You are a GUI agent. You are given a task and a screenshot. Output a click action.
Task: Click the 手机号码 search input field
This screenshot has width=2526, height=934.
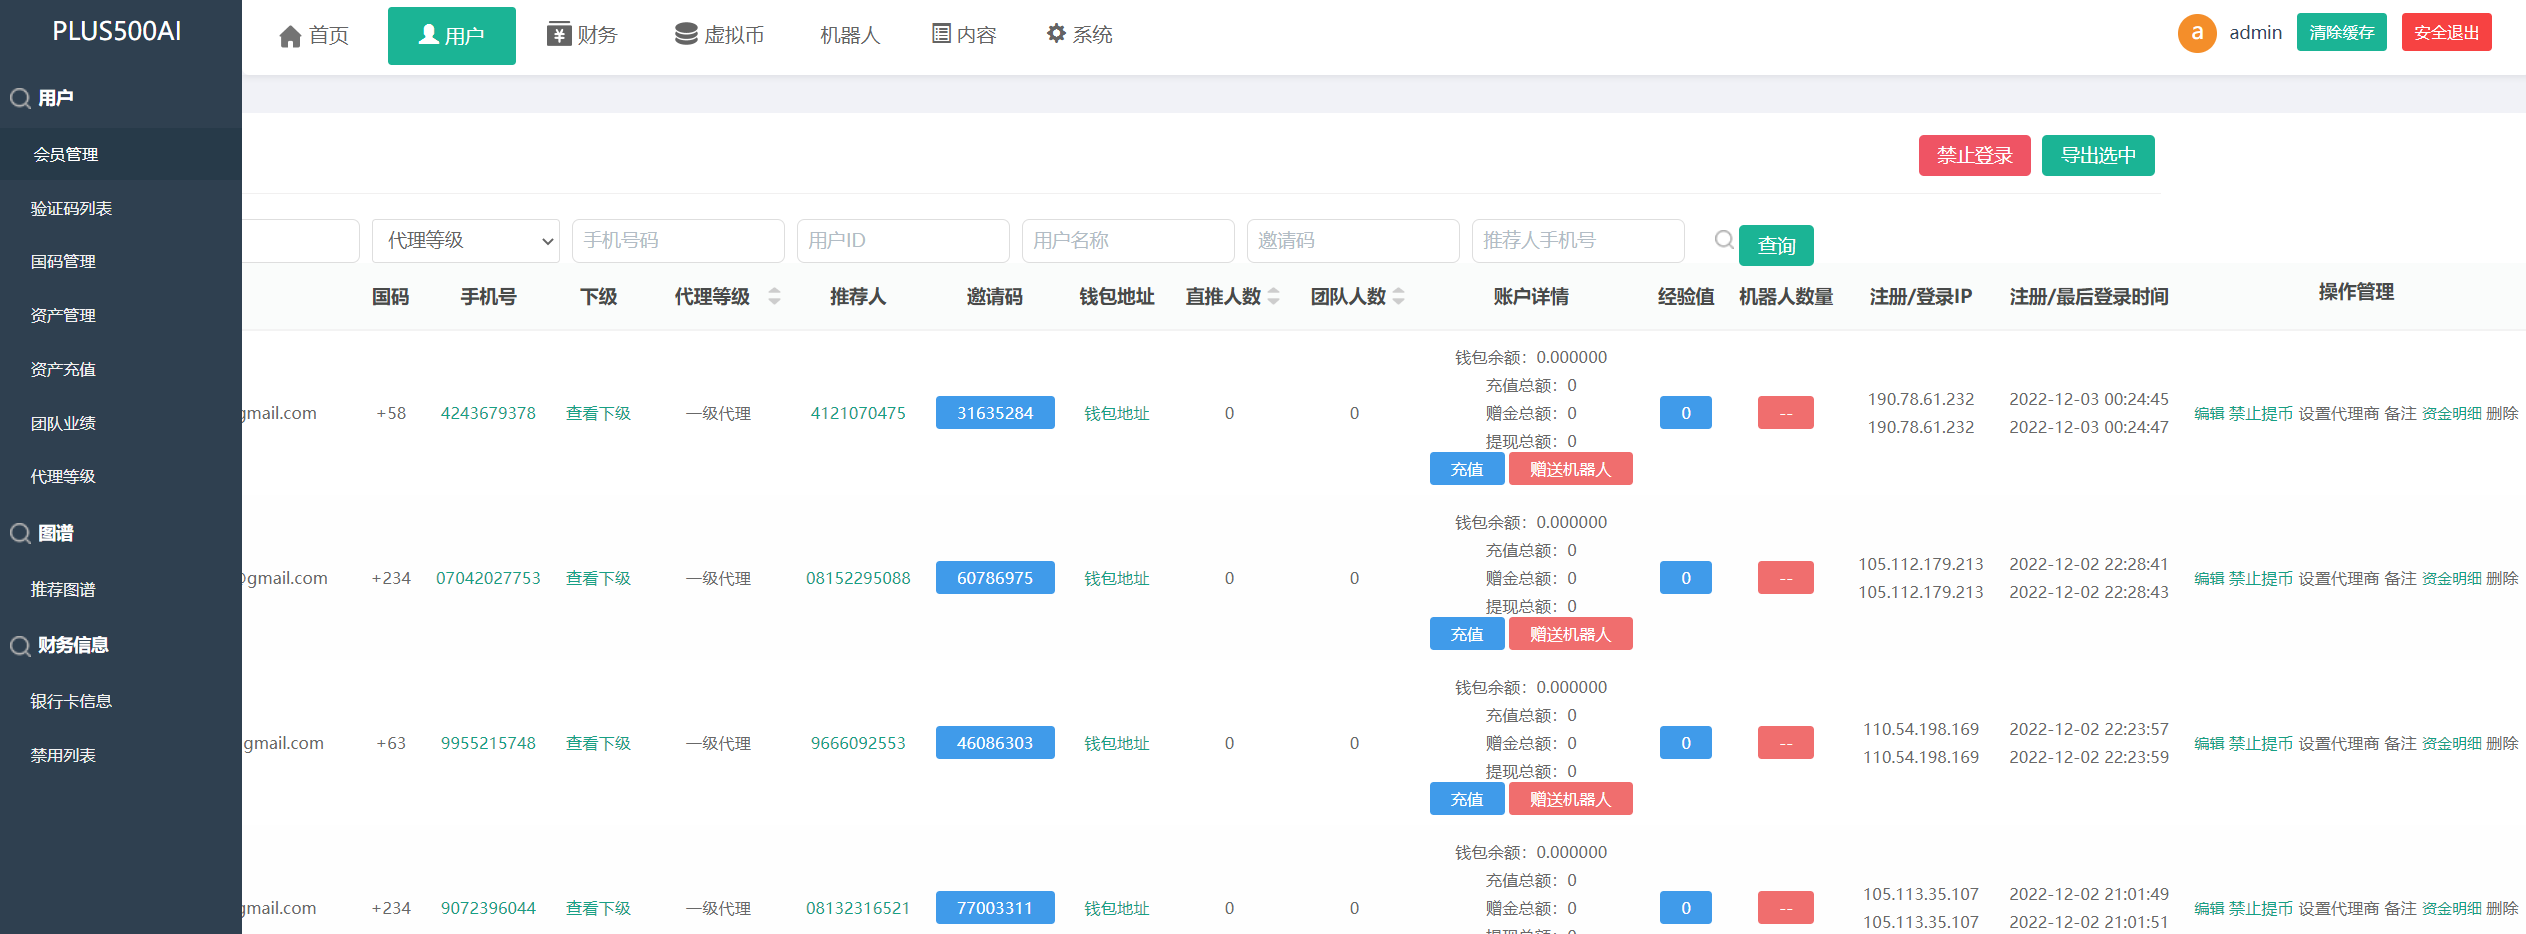(677, 241)
